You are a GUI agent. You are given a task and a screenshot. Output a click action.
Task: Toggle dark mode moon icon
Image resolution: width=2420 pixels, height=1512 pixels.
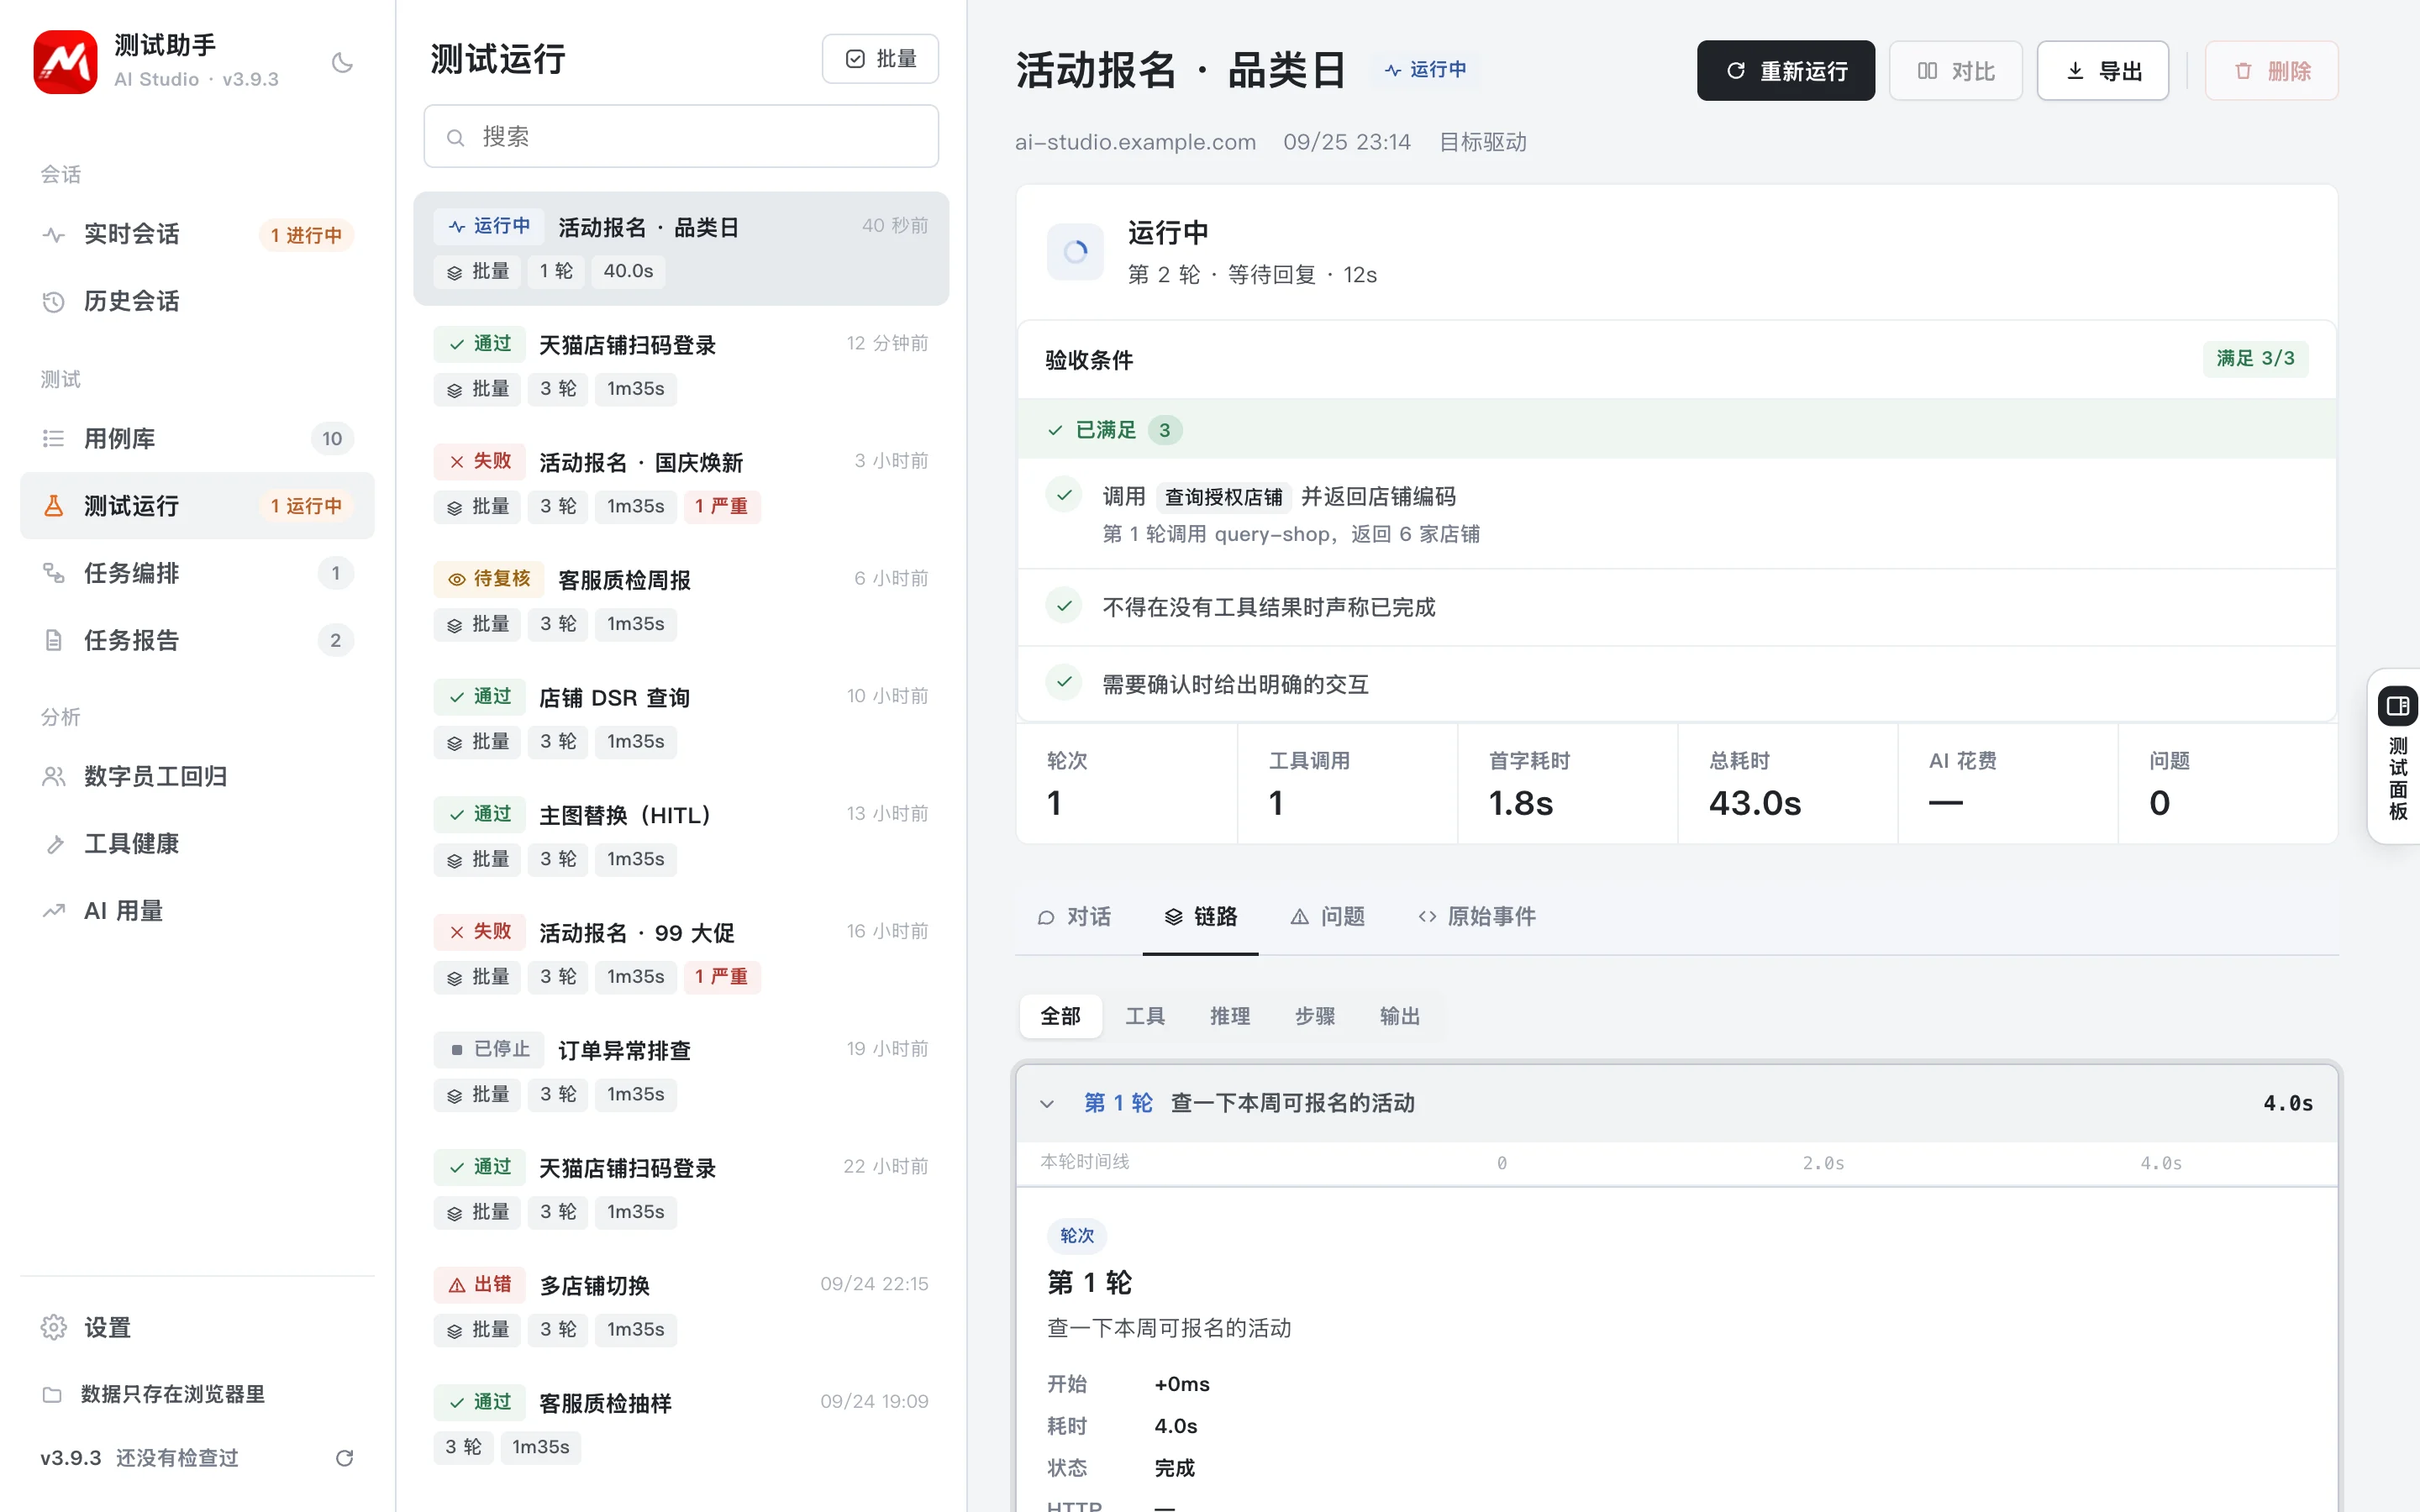[x=342, y=63]
